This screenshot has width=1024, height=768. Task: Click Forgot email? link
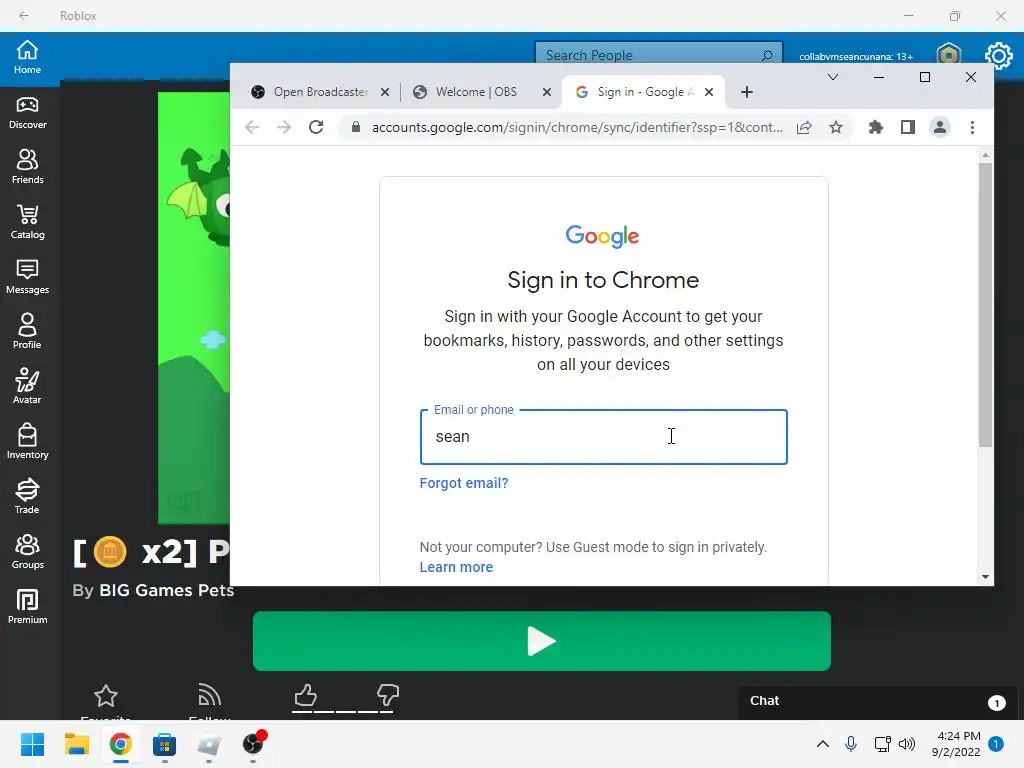click(464, 483)
